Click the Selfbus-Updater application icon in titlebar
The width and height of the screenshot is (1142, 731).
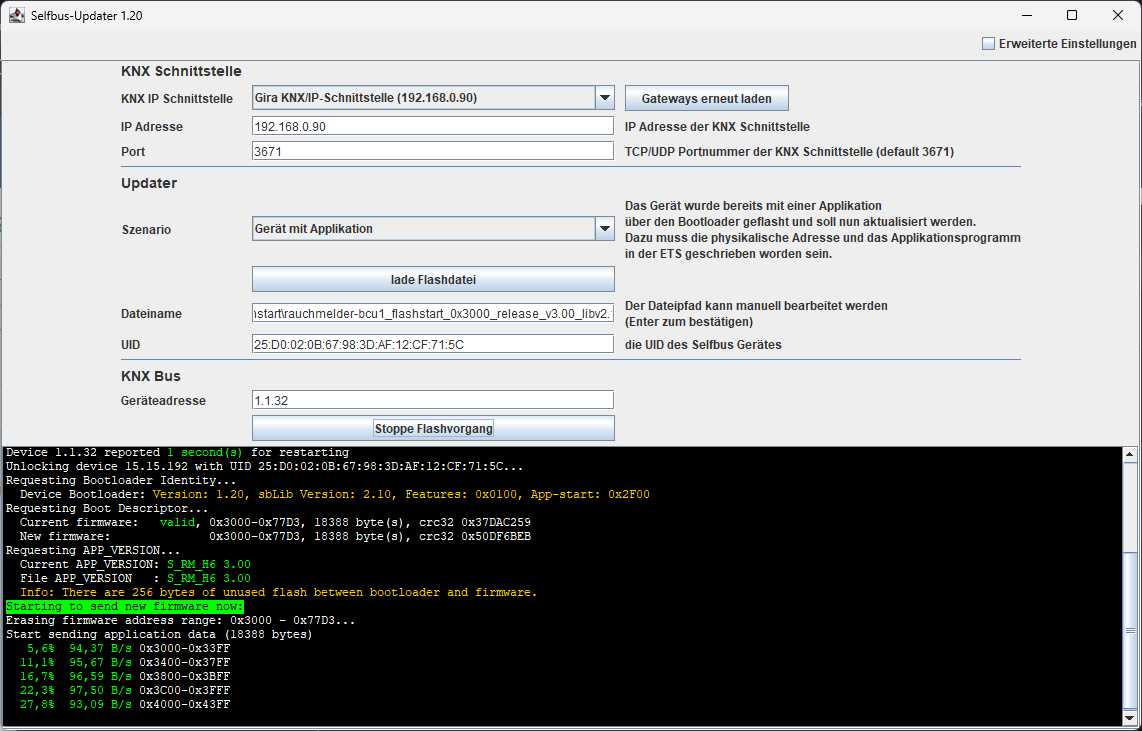(16, 15)
